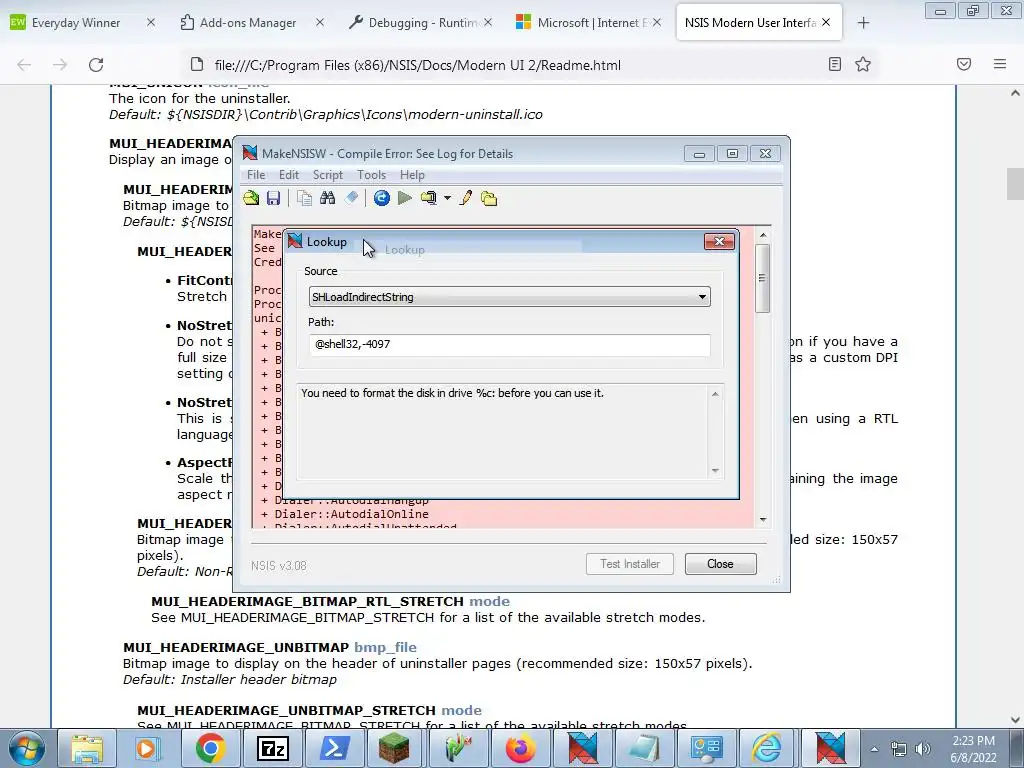Open Internet Explorer from the taskbar
Image resolution: width=1024 pixels, height=768 pixels.
(x=767, y=748)
